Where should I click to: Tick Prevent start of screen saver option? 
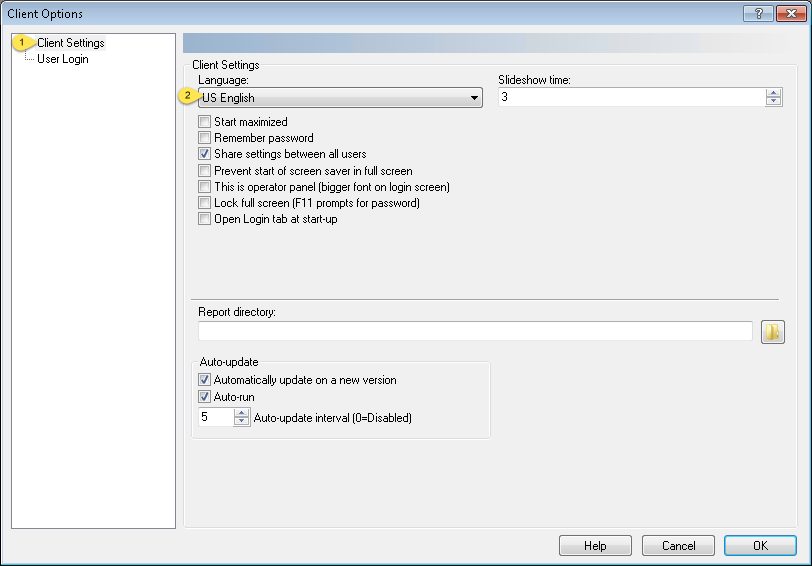(205, 170)
